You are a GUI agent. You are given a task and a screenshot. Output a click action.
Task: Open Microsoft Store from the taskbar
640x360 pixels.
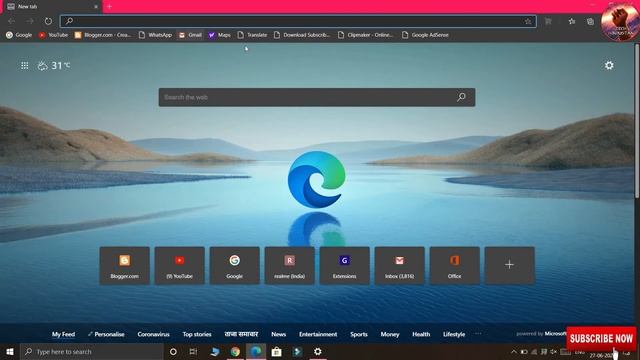click(x=276, y=351)
